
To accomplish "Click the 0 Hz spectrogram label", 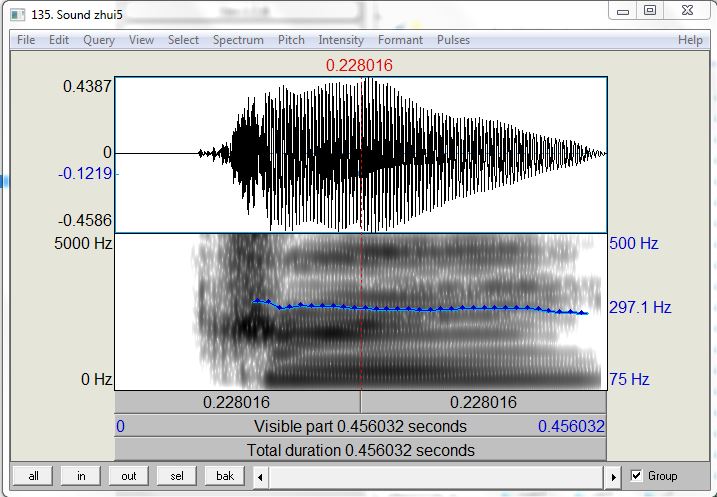I will [x=96, y=379].
